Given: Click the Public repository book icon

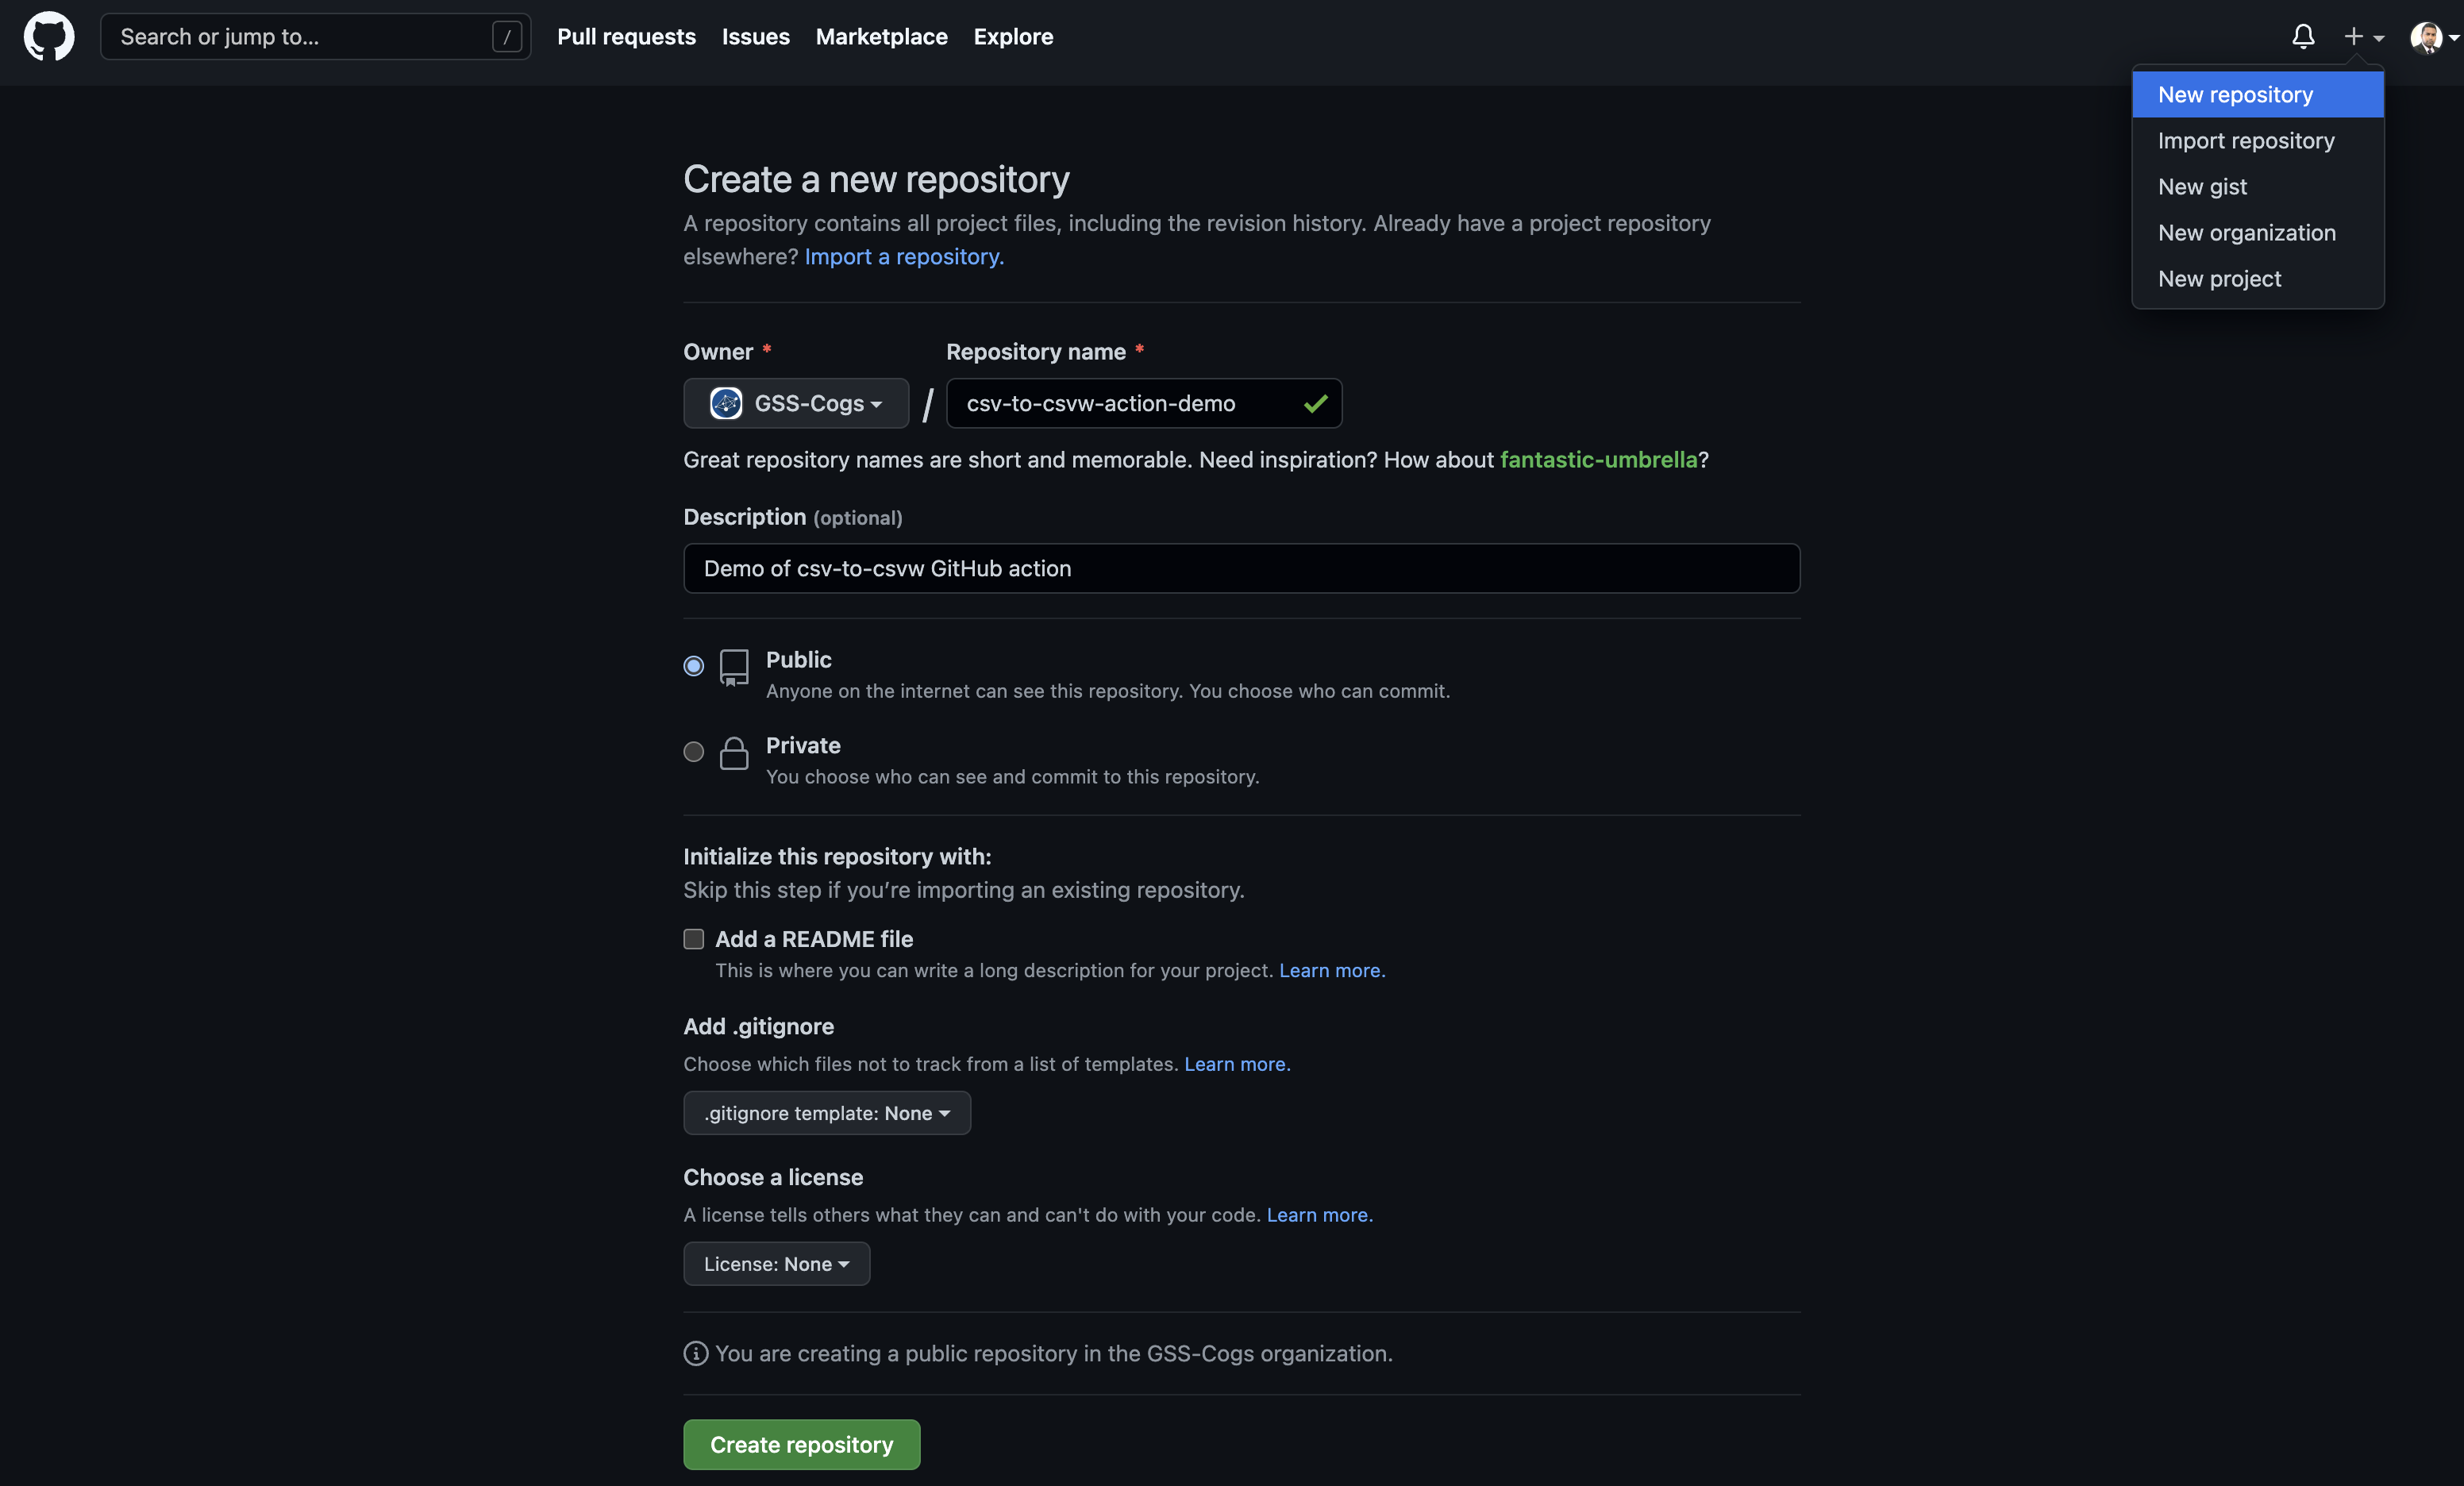Looking at the screenshot, I should [x=734, y=667].
